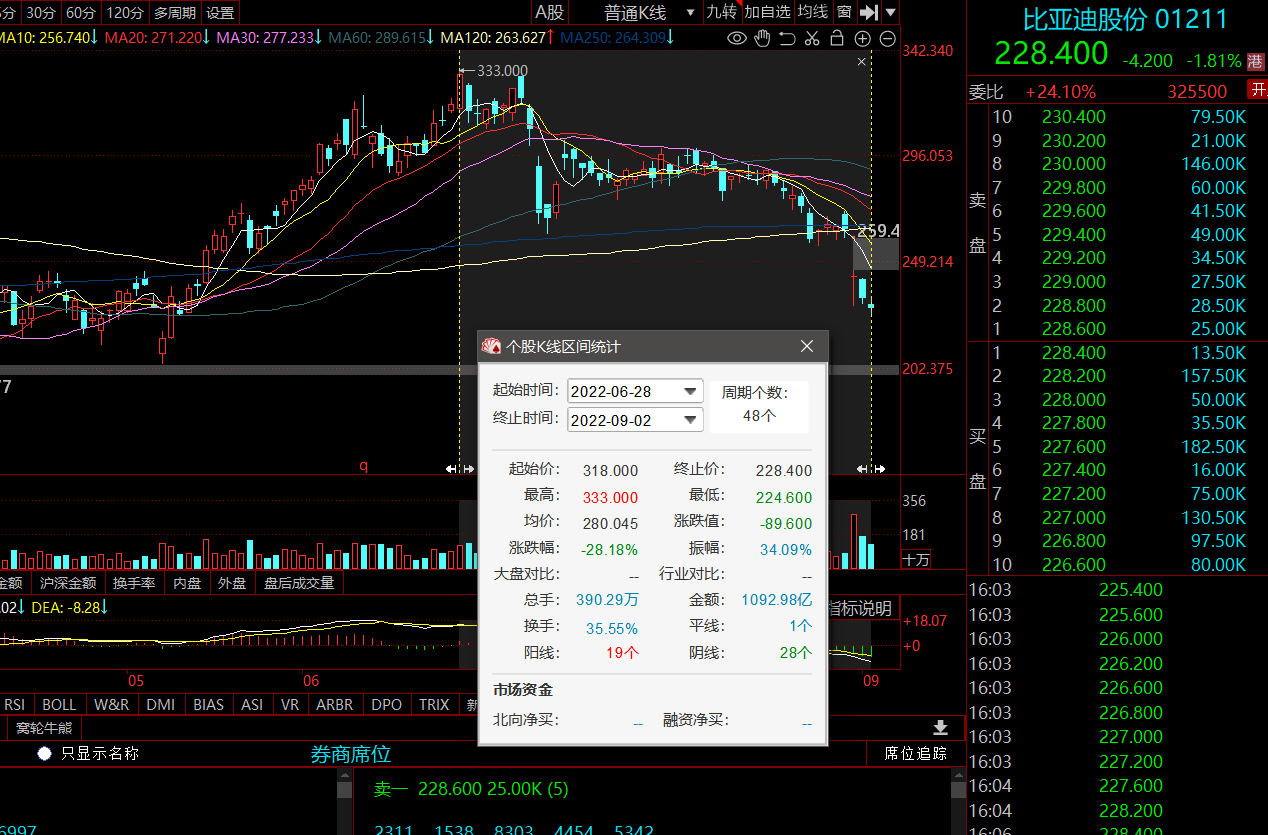This screenshot has height=835, width=1268.
Task: Click the 卖一 228.600 25.00K row
Action: point(471,789)
